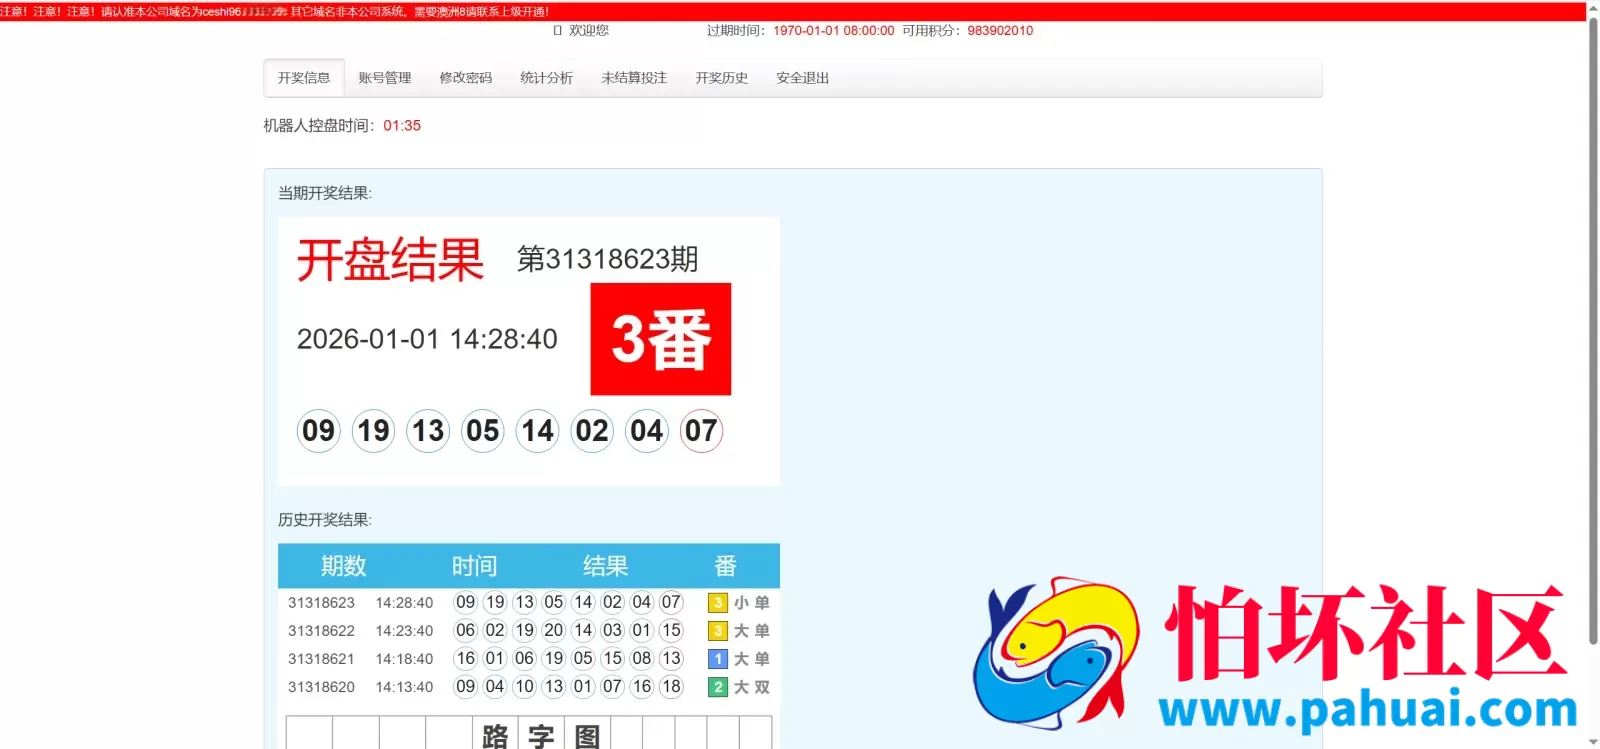This screenshot has width=1600, height=749.
Task: Click time 14:13:40 in history table
Action: [x=404, y=687]
